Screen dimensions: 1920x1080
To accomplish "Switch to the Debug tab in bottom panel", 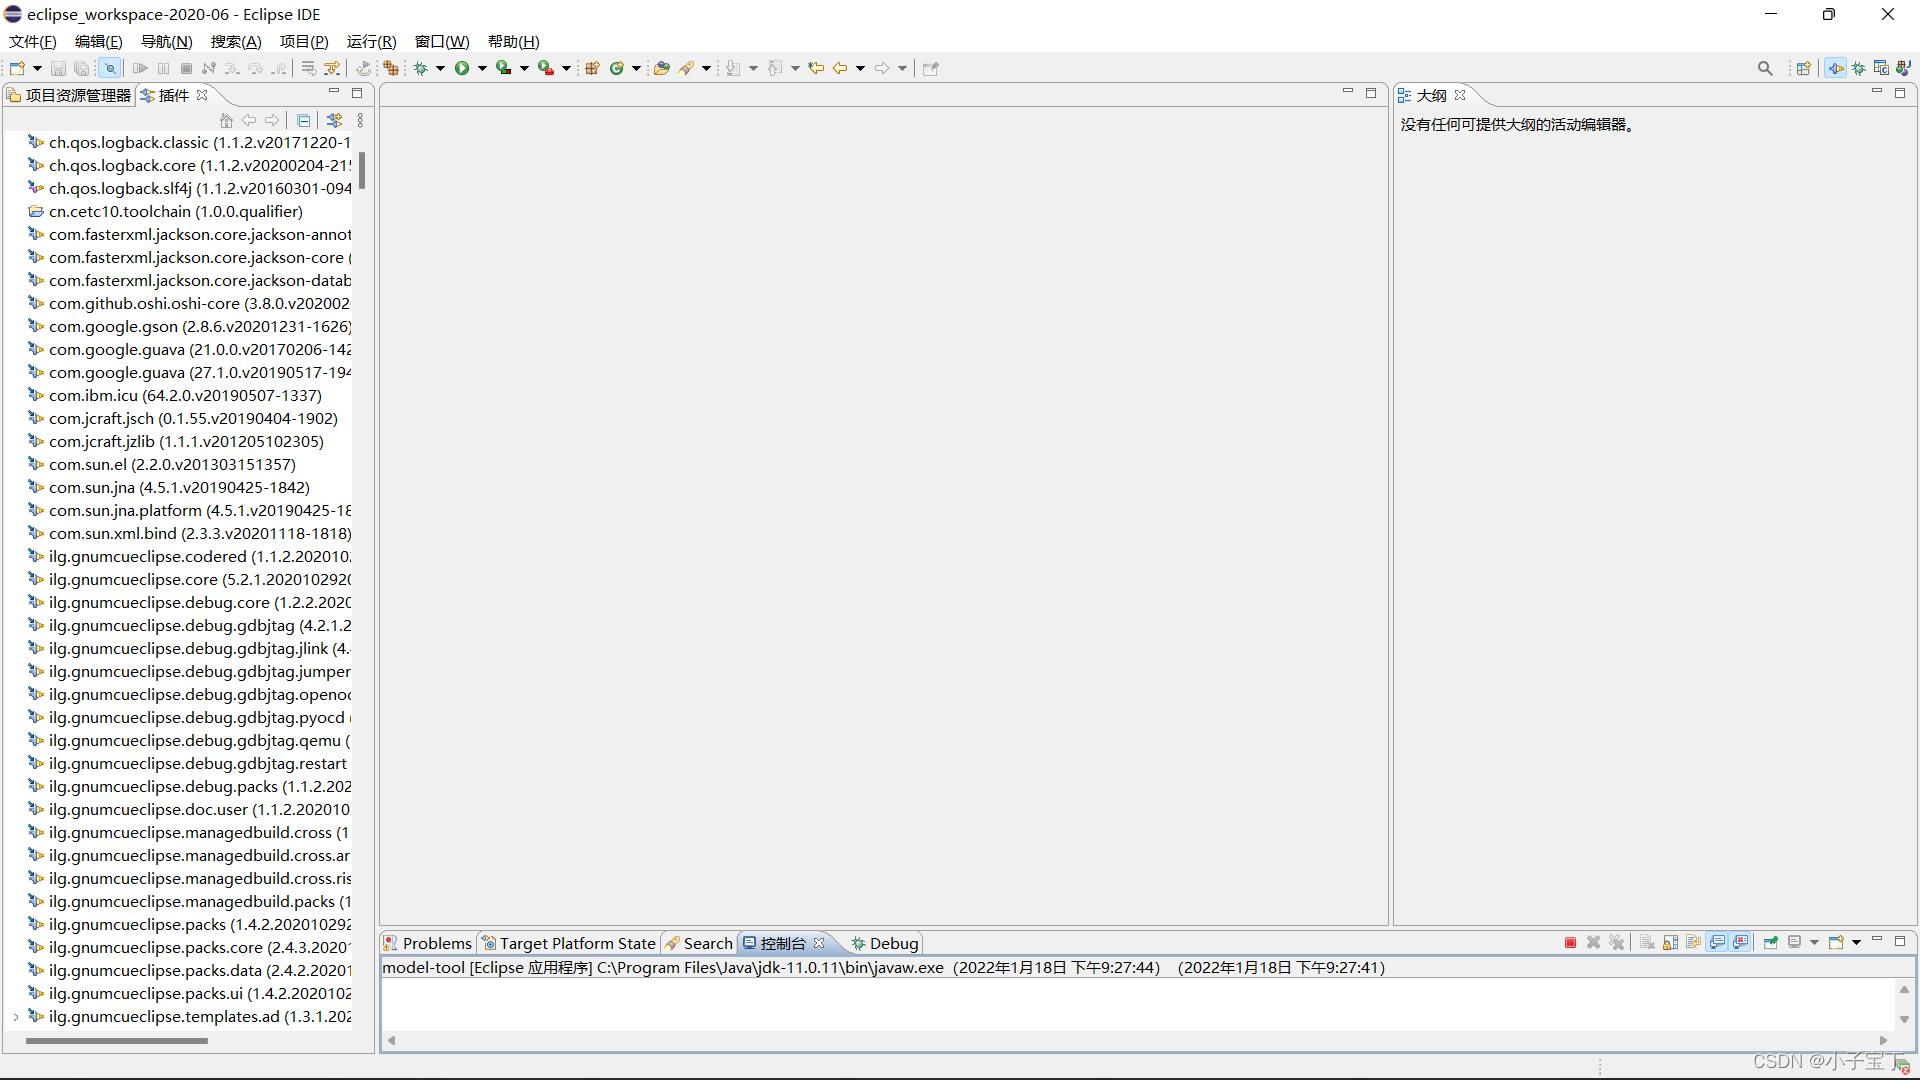I will 884,943.
